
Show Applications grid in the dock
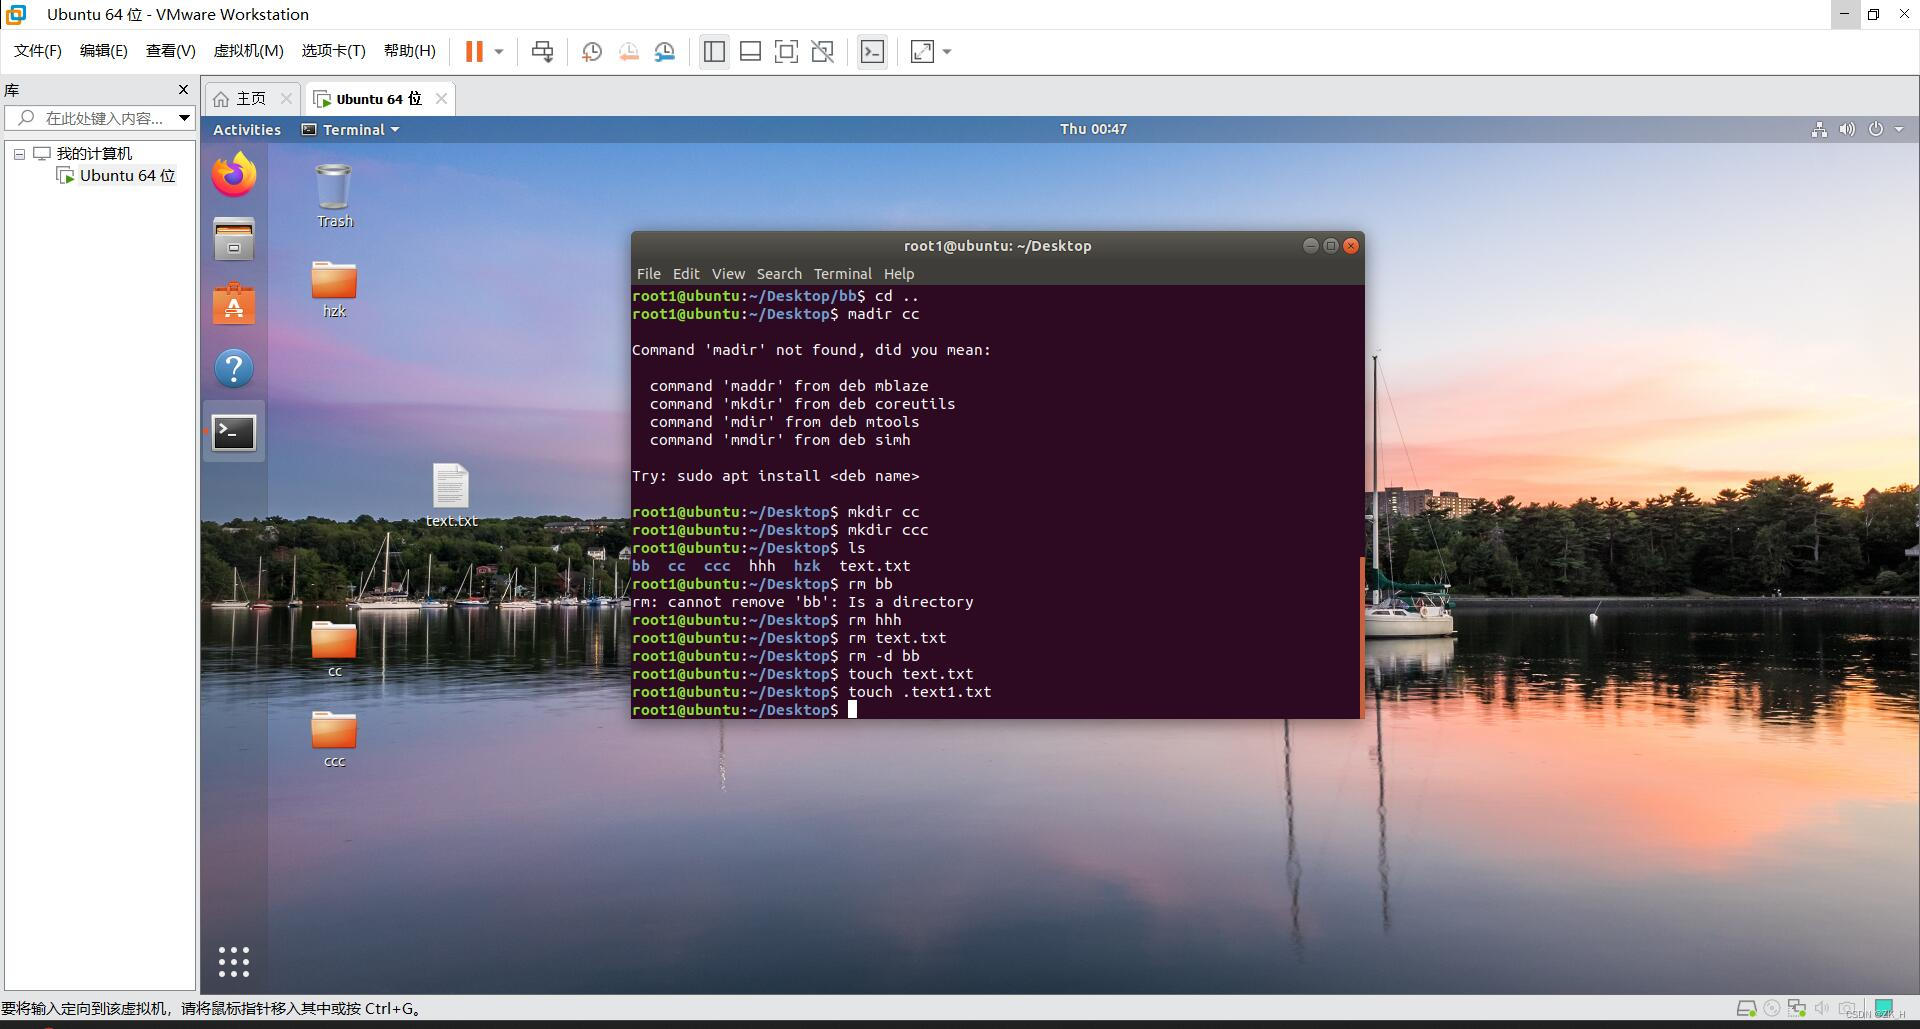pos(234,962)
